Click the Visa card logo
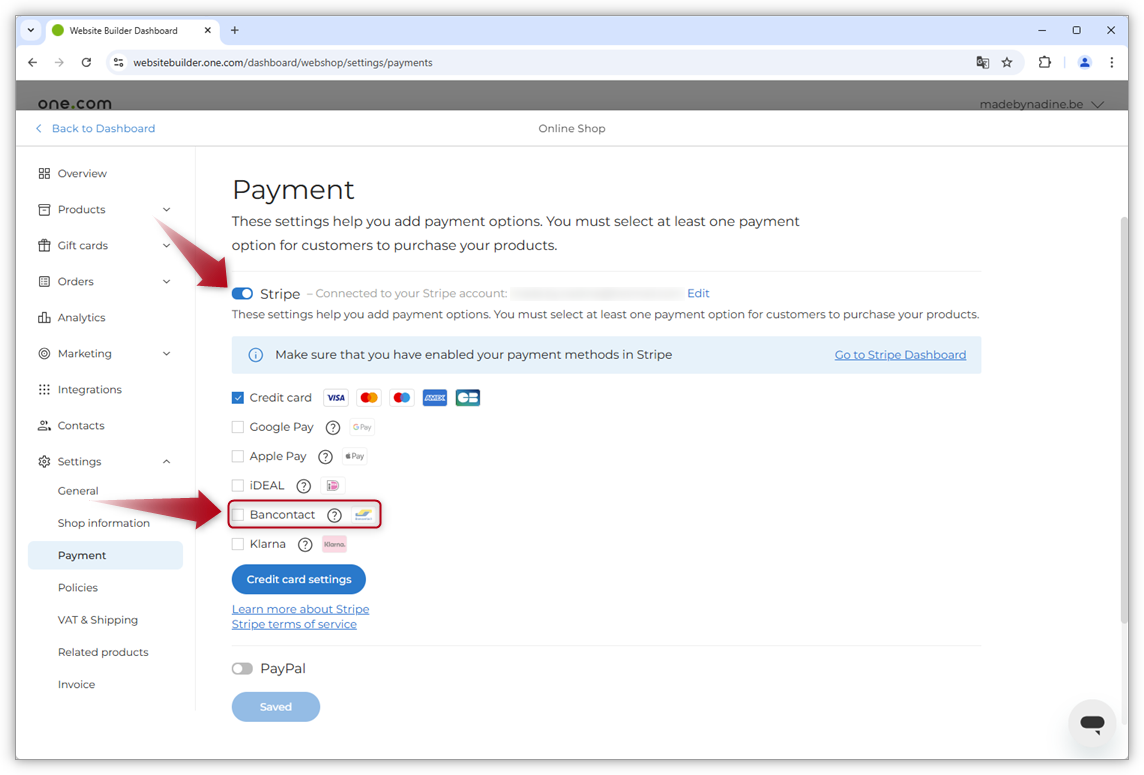The width and height of the screenshot is (1144, 775). point(336,398)
